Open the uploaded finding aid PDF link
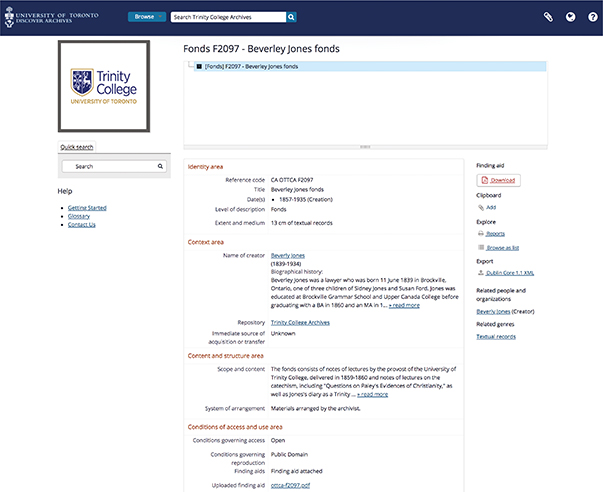This screenshot has height=492, width=603. (290, 485)
